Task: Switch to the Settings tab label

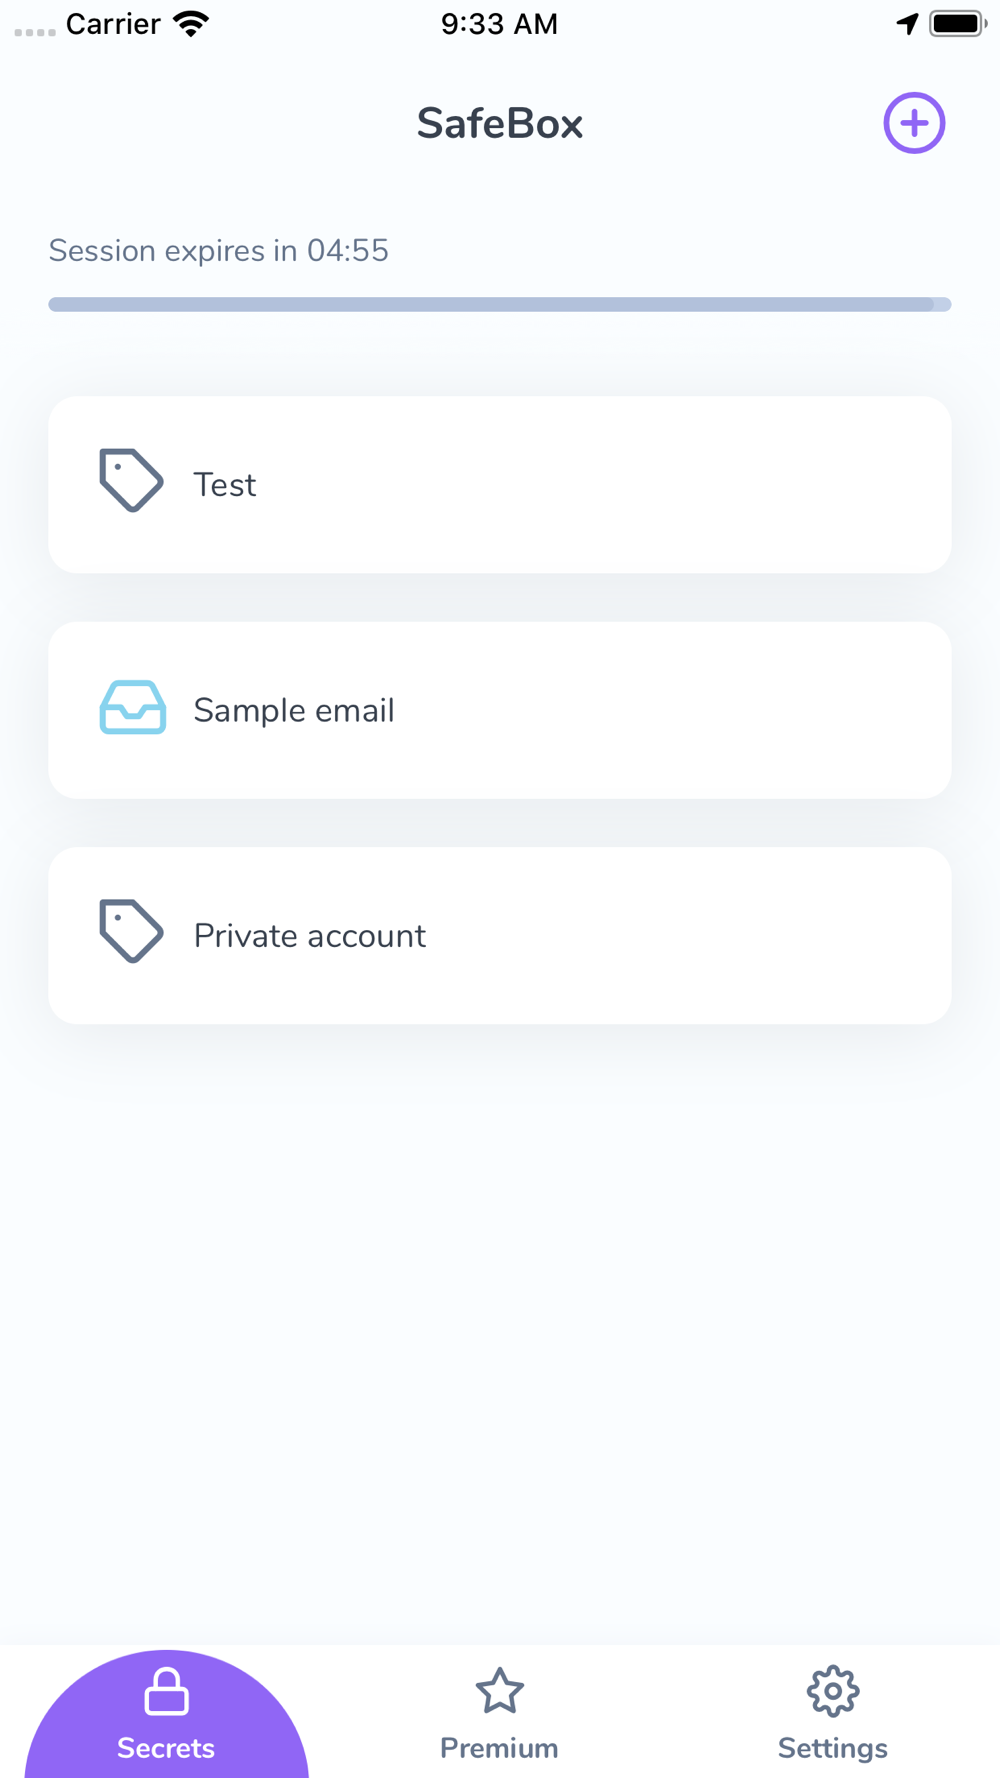Action: [x=833, y=1748]
